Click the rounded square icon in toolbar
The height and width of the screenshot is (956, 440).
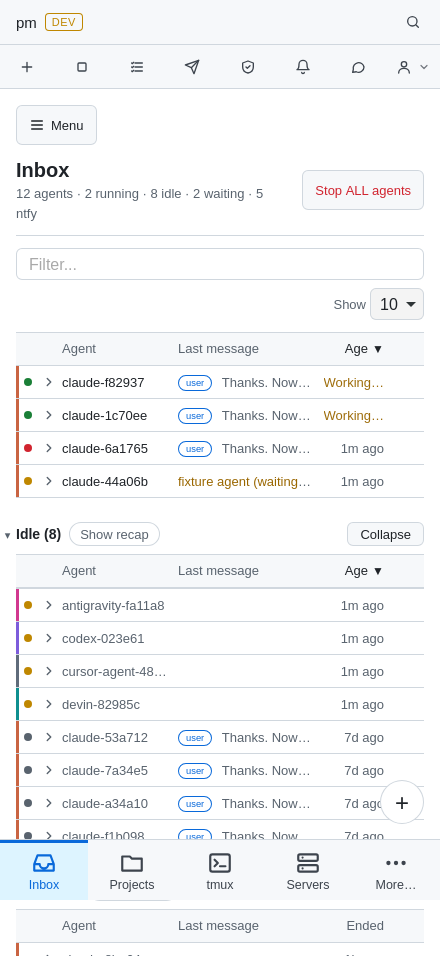(82, 67)
